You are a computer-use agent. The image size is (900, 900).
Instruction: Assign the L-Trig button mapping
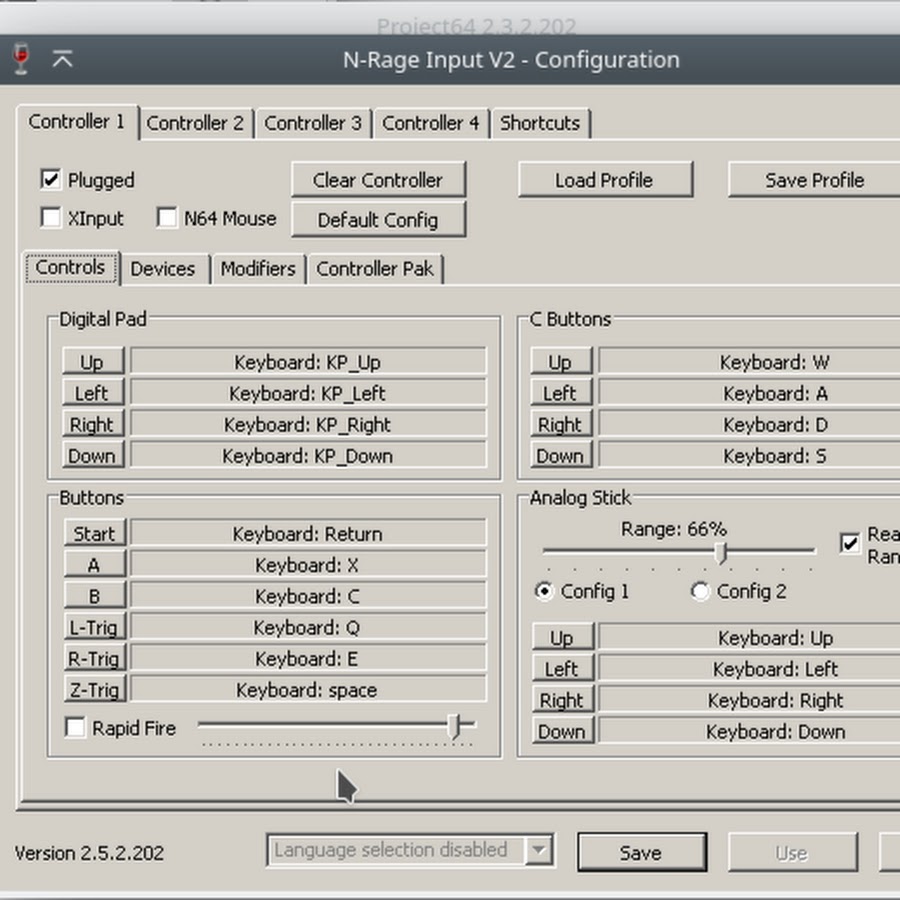coord(95,627)
